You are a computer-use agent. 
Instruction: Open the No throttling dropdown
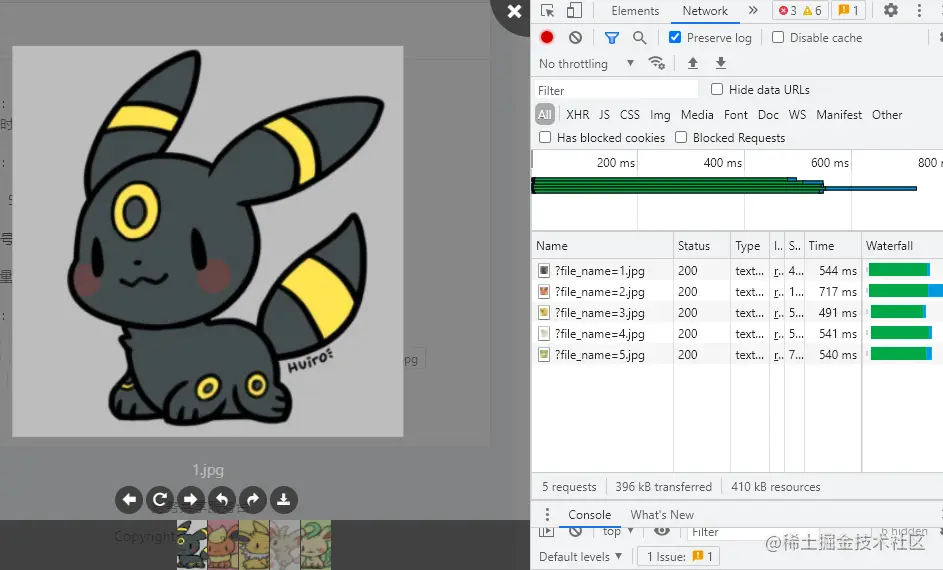click(586, 64)
